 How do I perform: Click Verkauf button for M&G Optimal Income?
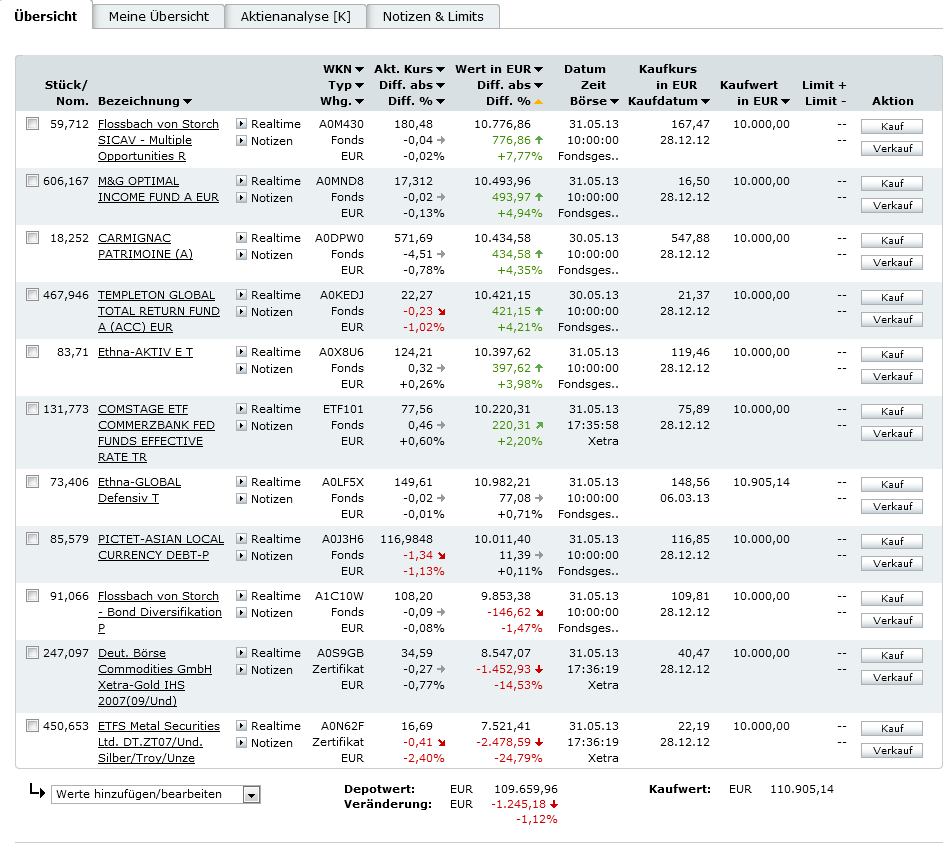point(892,206)
